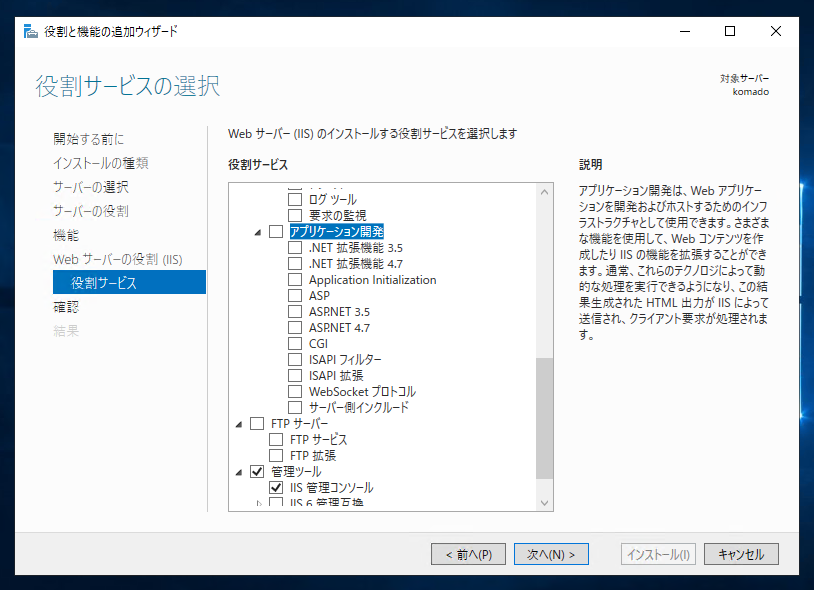This screenshot has height=590, width=814.
Task: Uncheck IIS 管理コンソール checkbox
Action: coord(276,488)
